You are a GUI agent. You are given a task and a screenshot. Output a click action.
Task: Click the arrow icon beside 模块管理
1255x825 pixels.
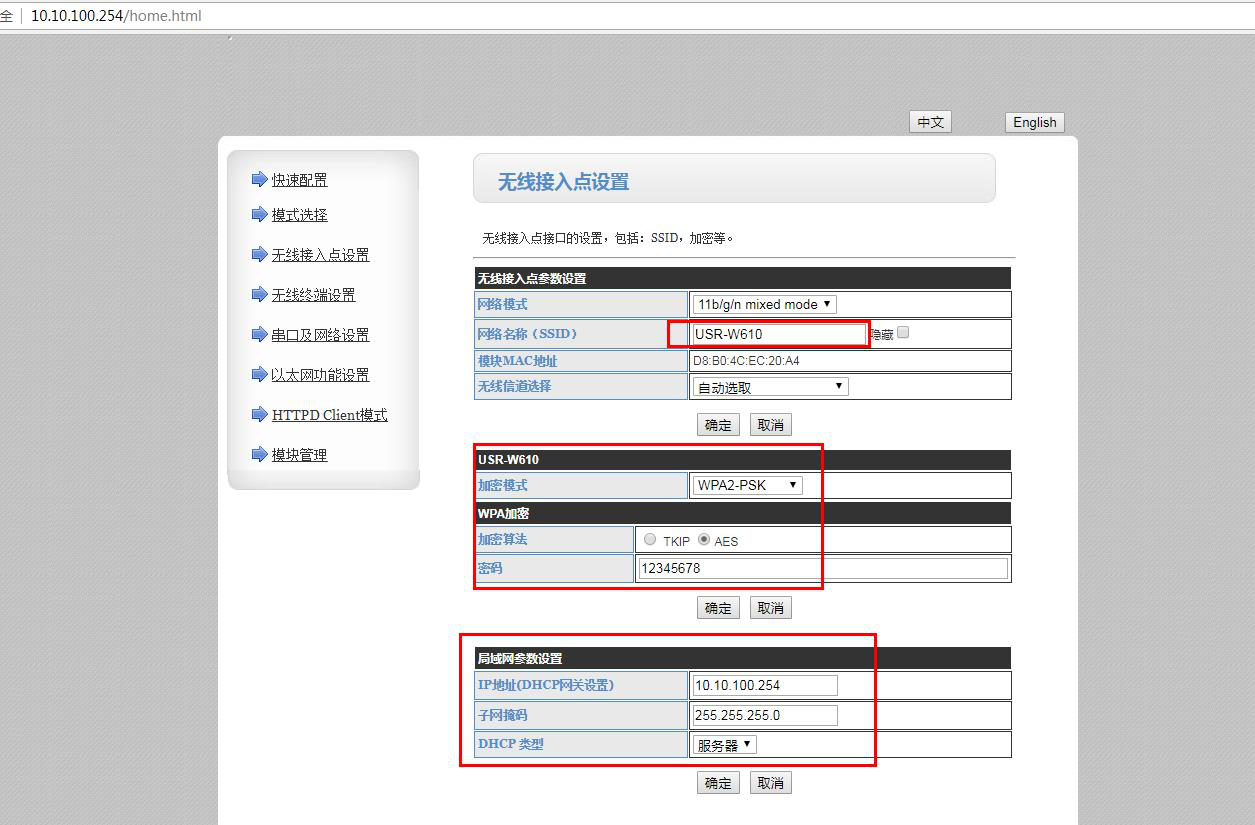pyautogui.click(x=259, y=455)
